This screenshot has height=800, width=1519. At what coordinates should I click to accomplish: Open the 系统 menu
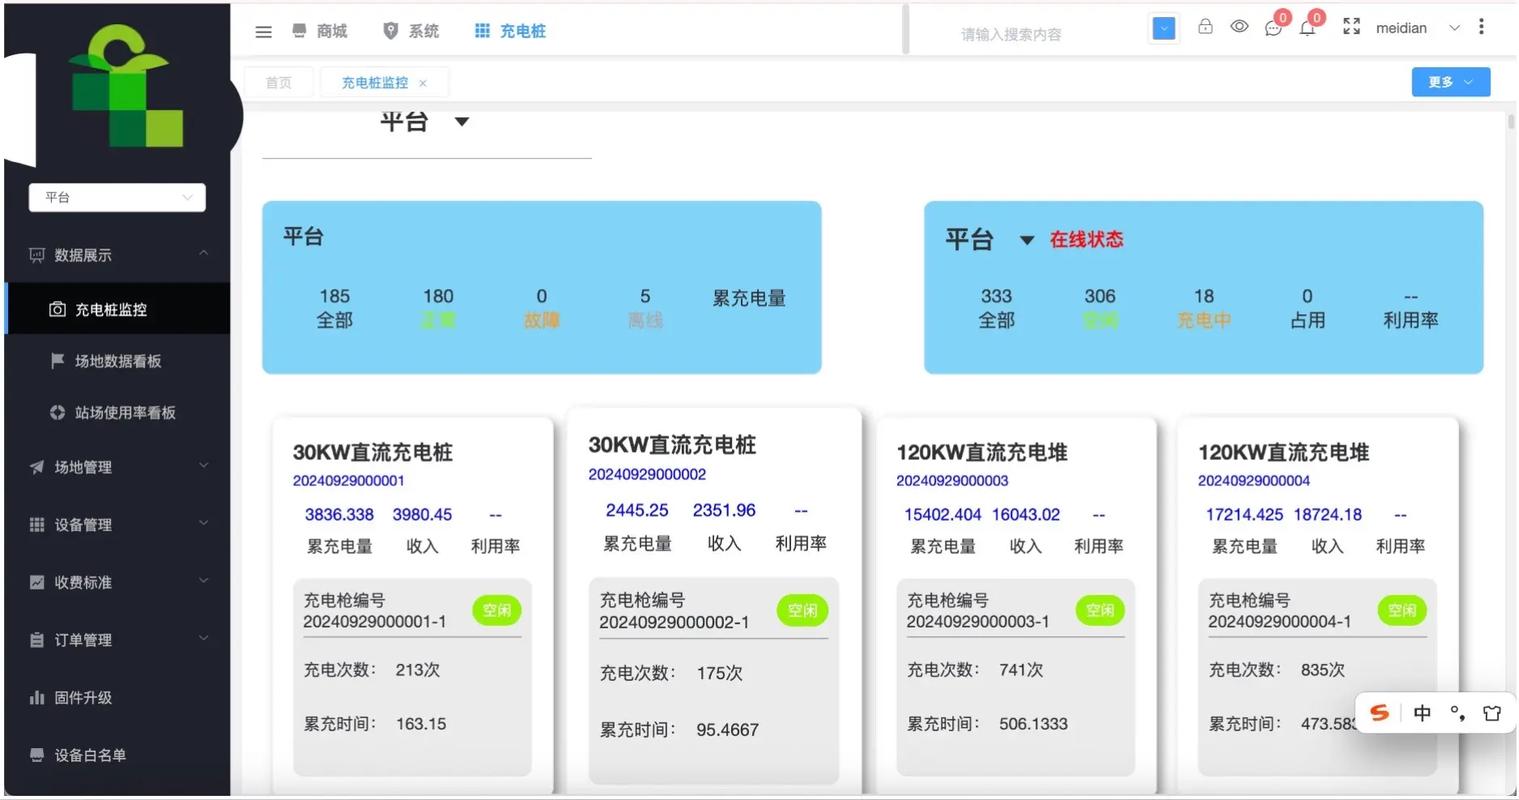pos(411,31)
